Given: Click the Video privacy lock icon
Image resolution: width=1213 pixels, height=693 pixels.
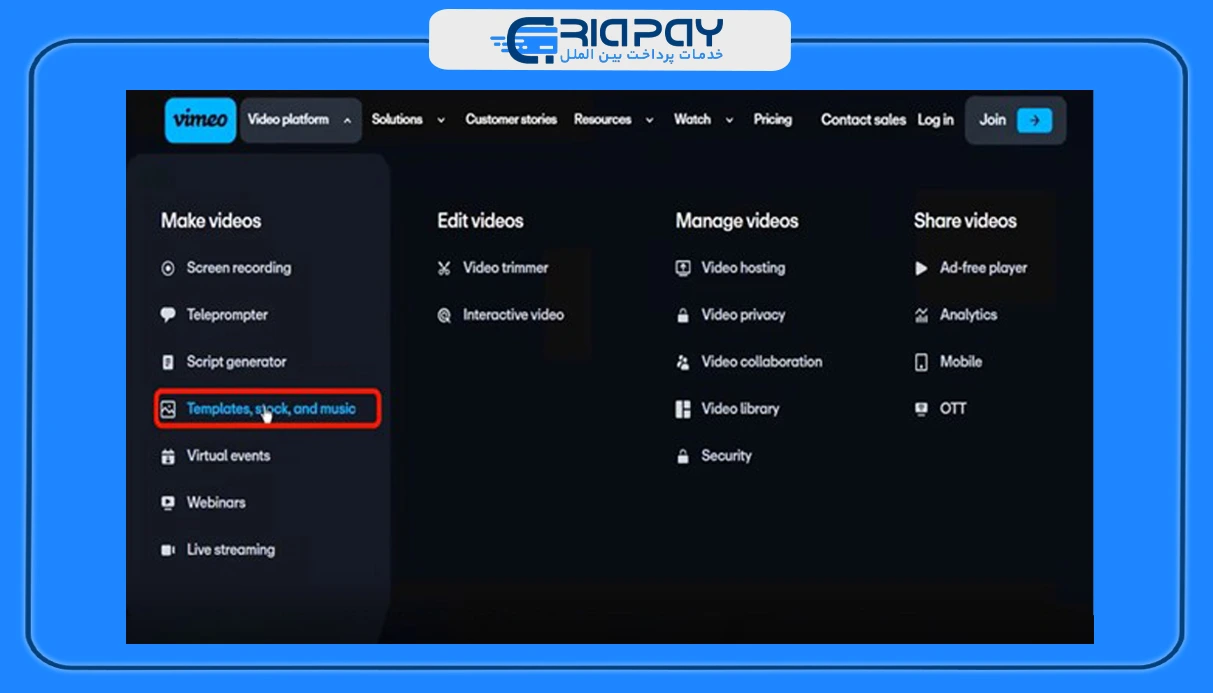Looking at the screenshot, I should [683, 315].
